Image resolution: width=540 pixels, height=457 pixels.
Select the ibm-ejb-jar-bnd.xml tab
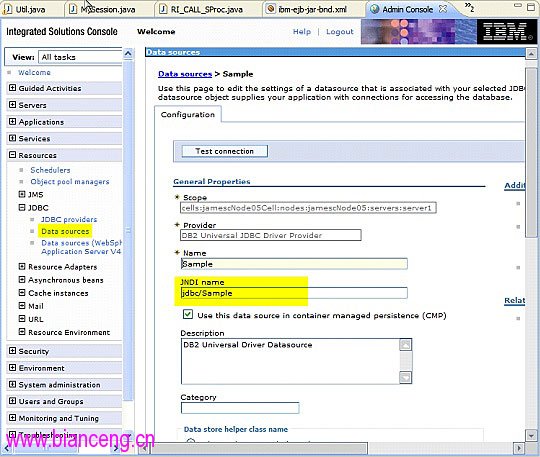click(307, 9)
